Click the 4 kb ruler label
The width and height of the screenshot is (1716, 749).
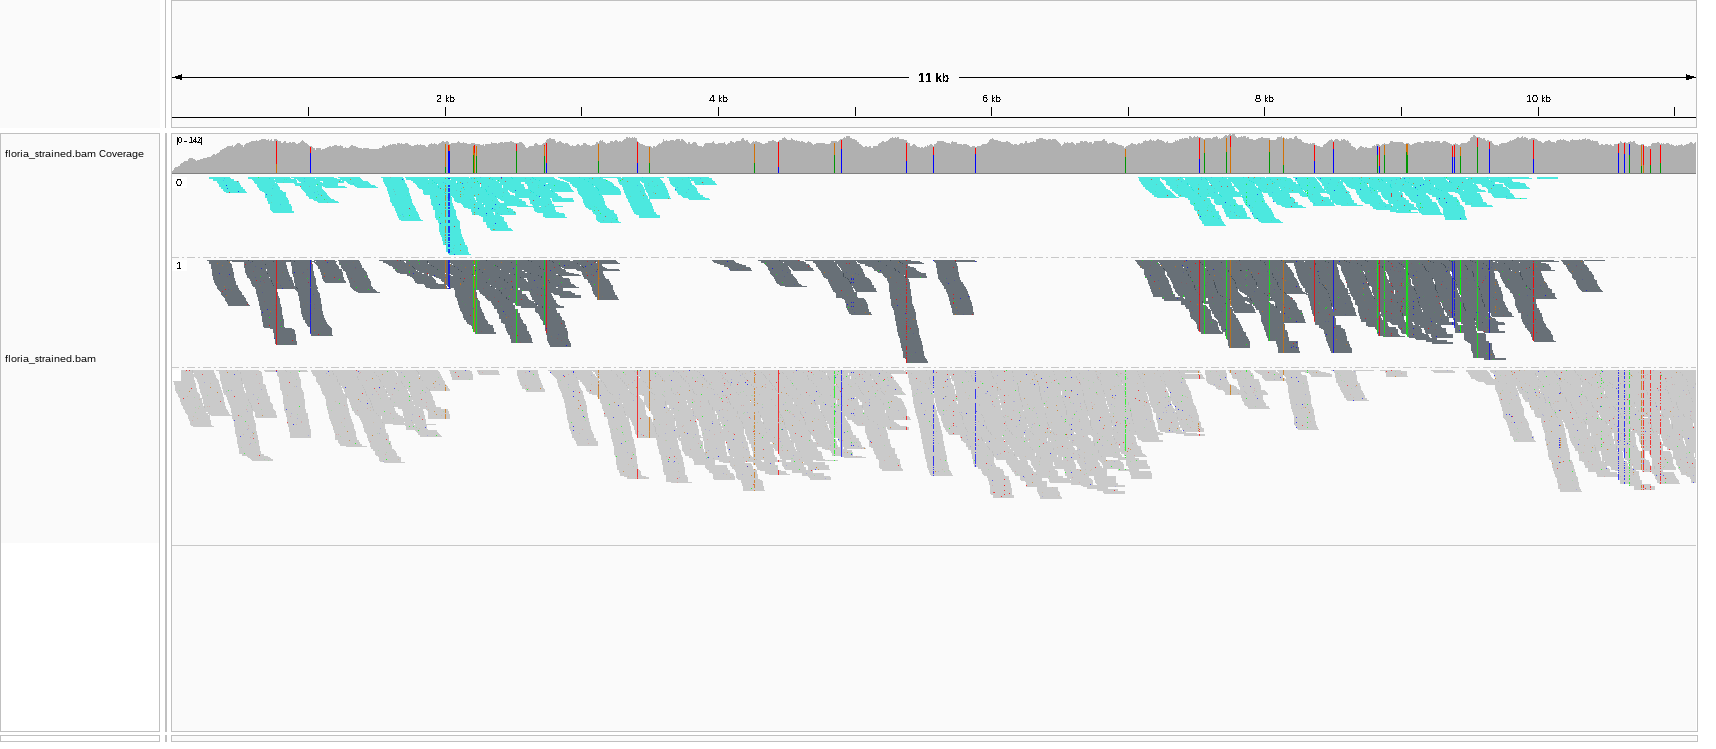point(718,99)
